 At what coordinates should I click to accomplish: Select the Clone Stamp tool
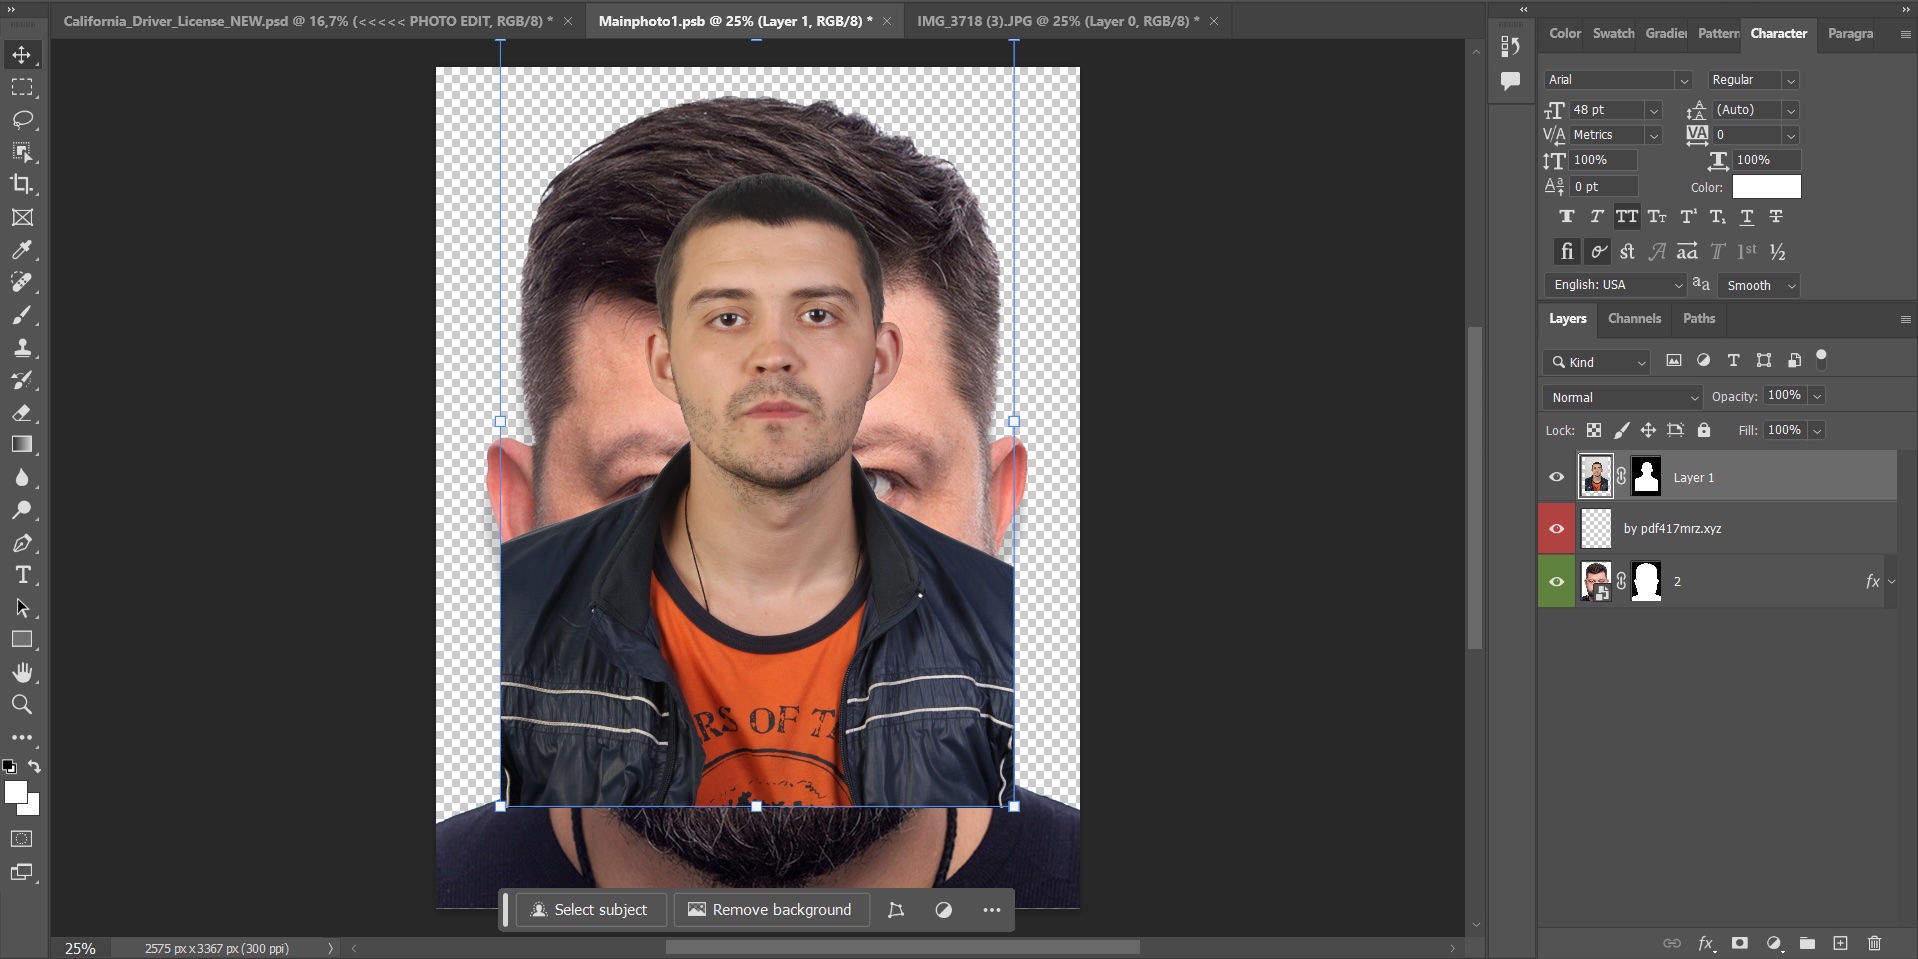pyautogui.click(x=21, y=348)
